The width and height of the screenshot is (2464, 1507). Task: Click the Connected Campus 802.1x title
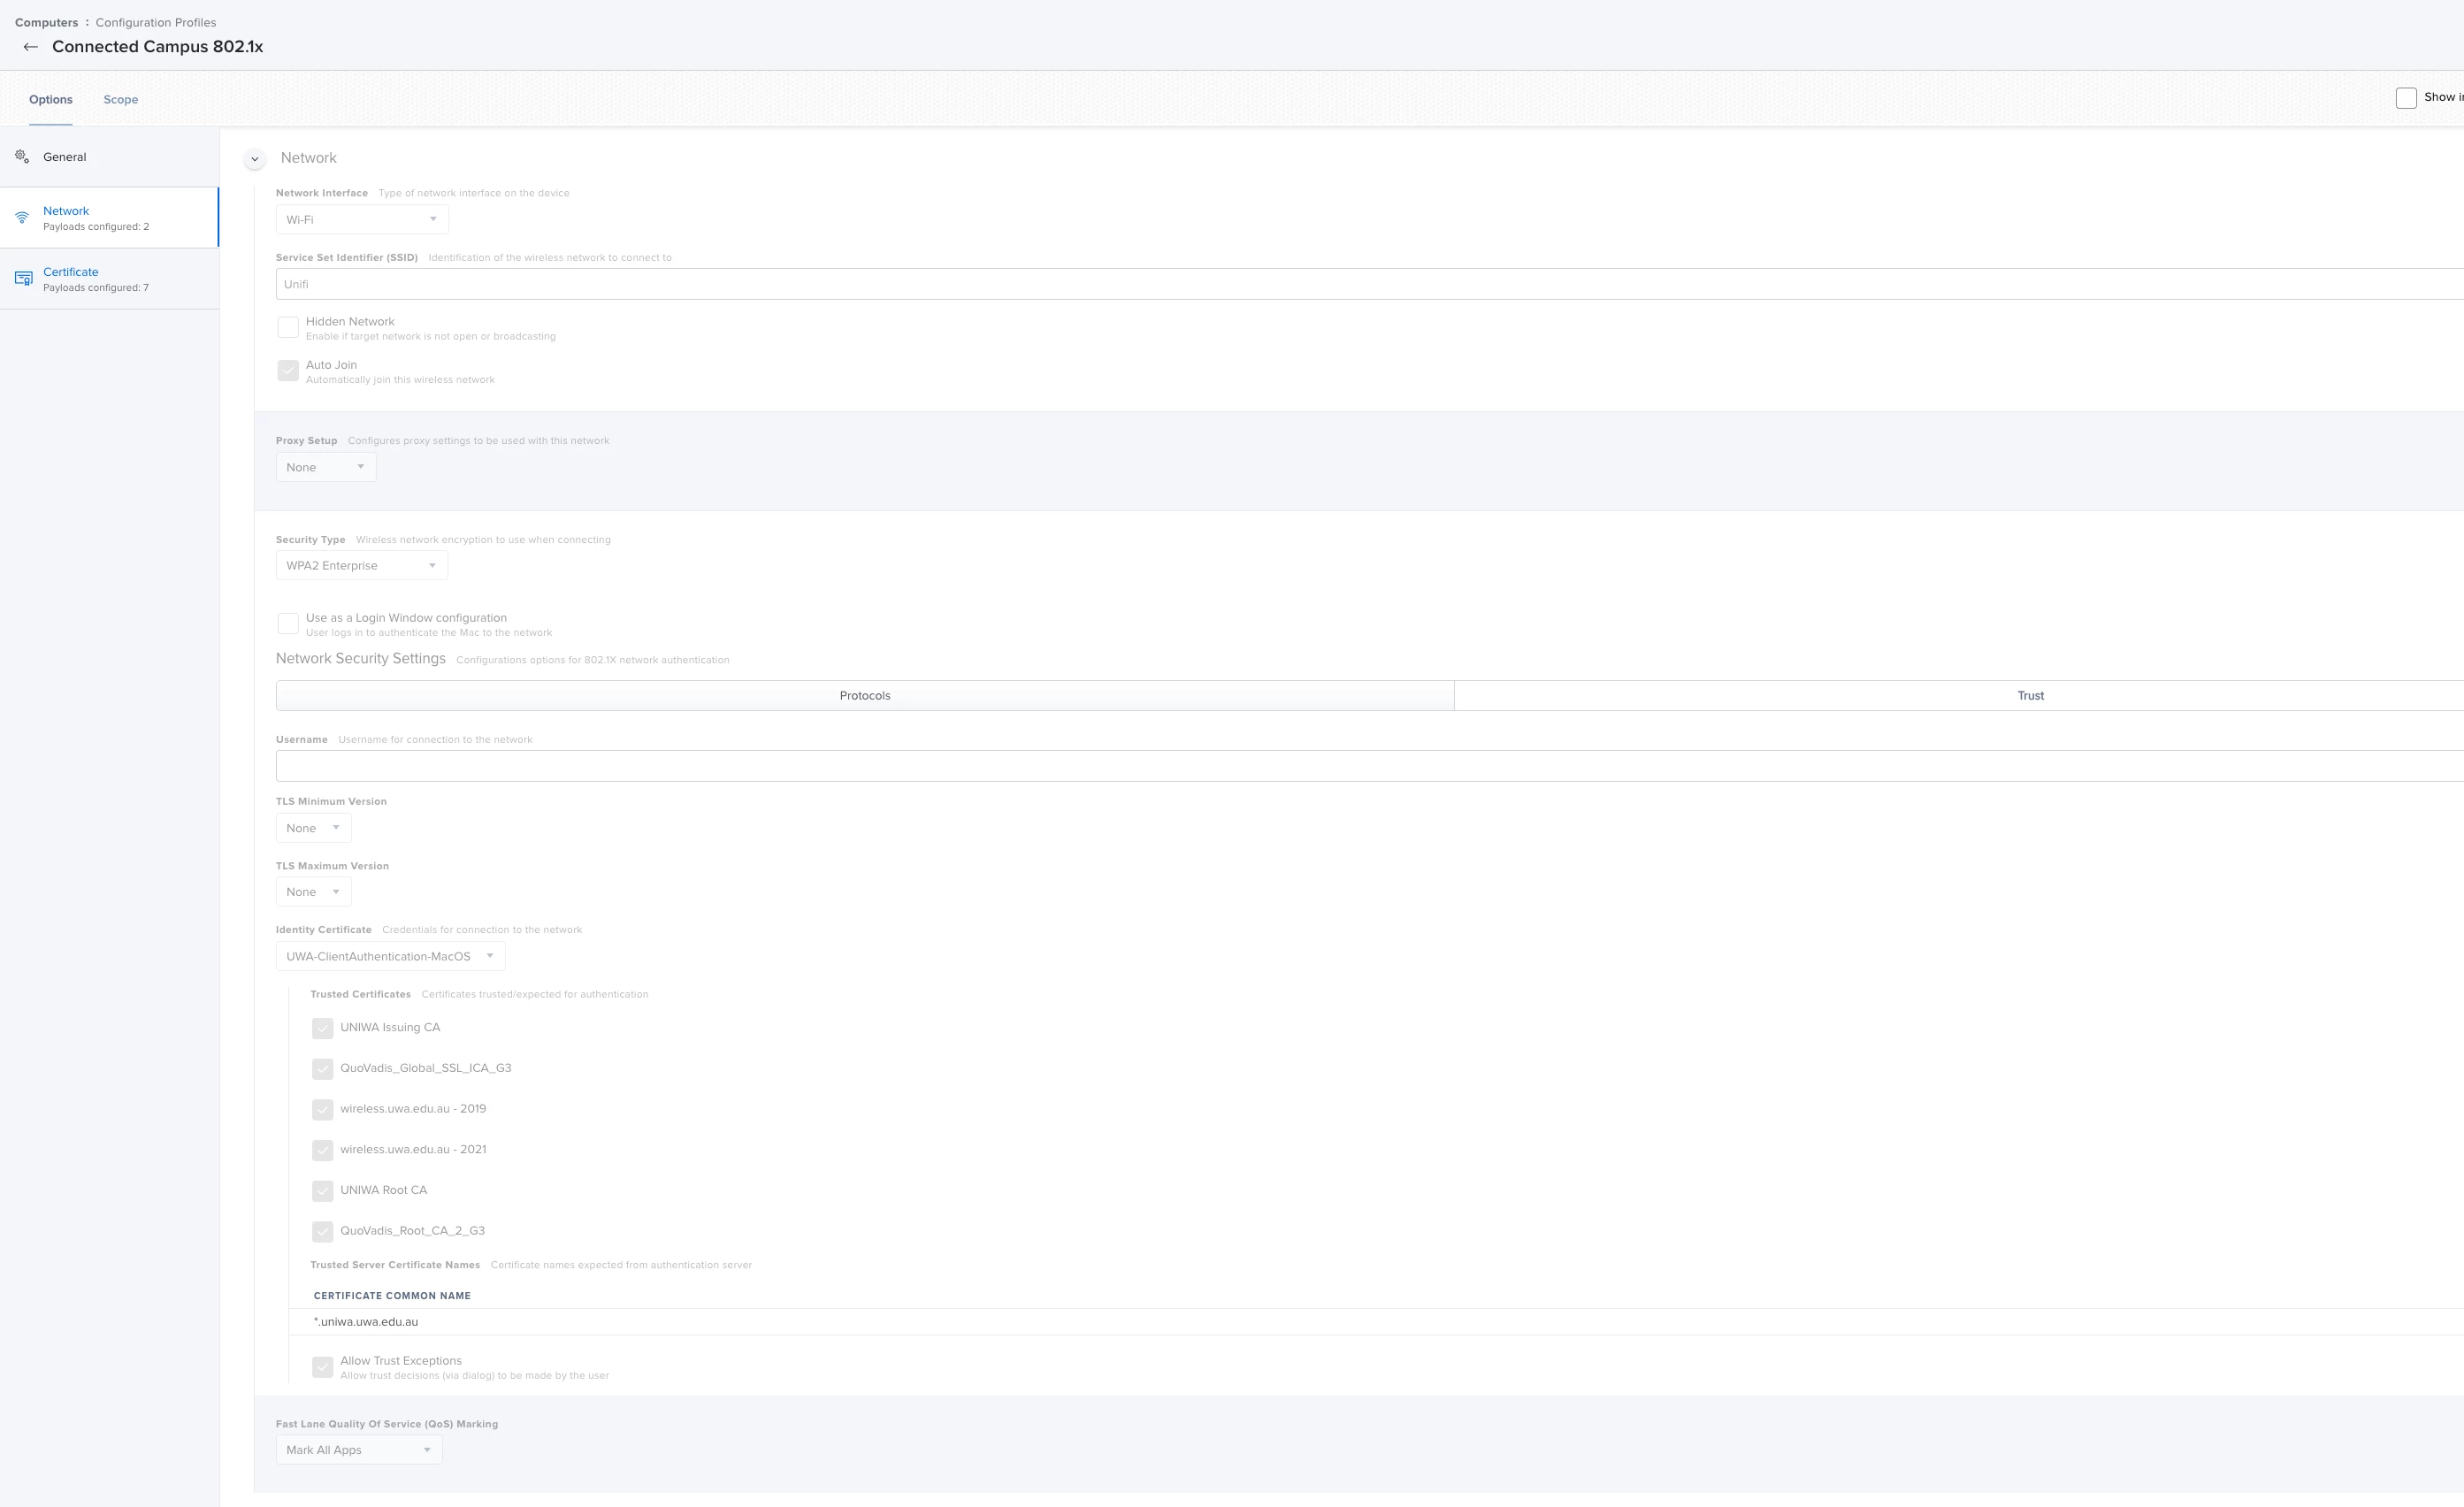(158, 47)
